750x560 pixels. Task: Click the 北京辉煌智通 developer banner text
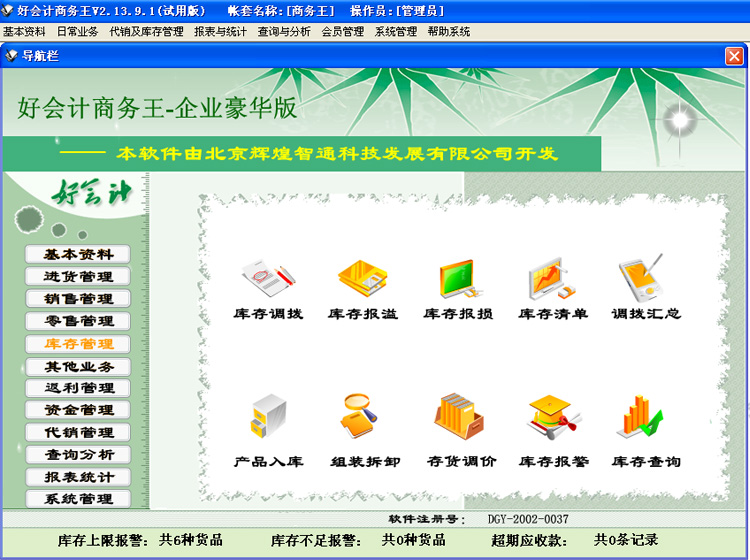(337, 153)
